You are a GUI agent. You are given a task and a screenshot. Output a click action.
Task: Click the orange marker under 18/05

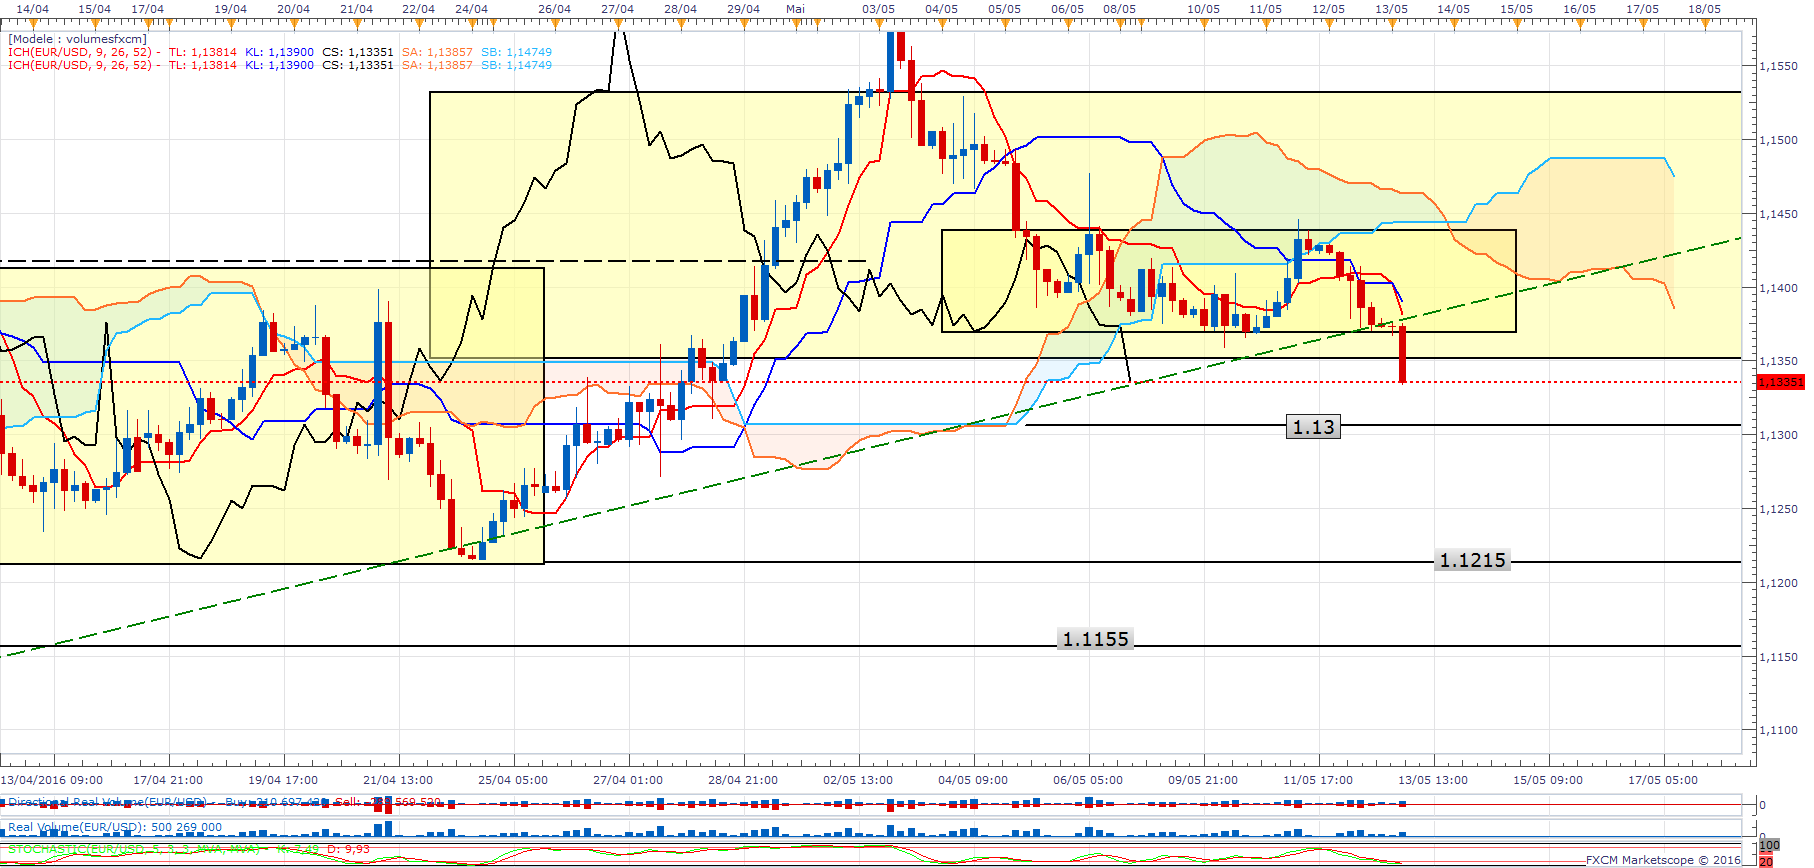[1704, 22]
